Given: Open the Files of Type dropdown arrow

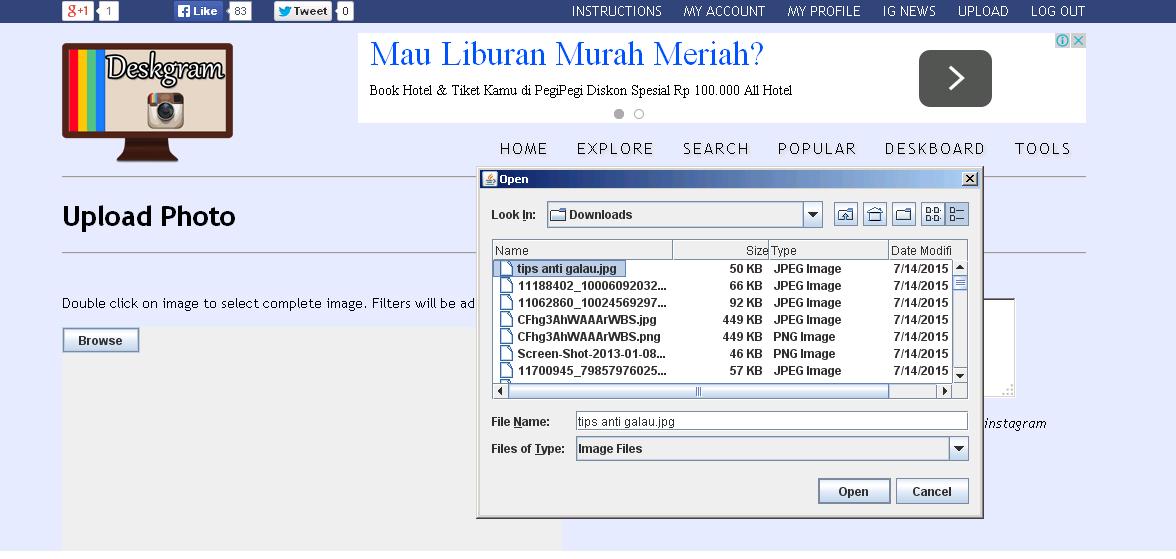Looking at the screenshot, I should click(958, 449).
